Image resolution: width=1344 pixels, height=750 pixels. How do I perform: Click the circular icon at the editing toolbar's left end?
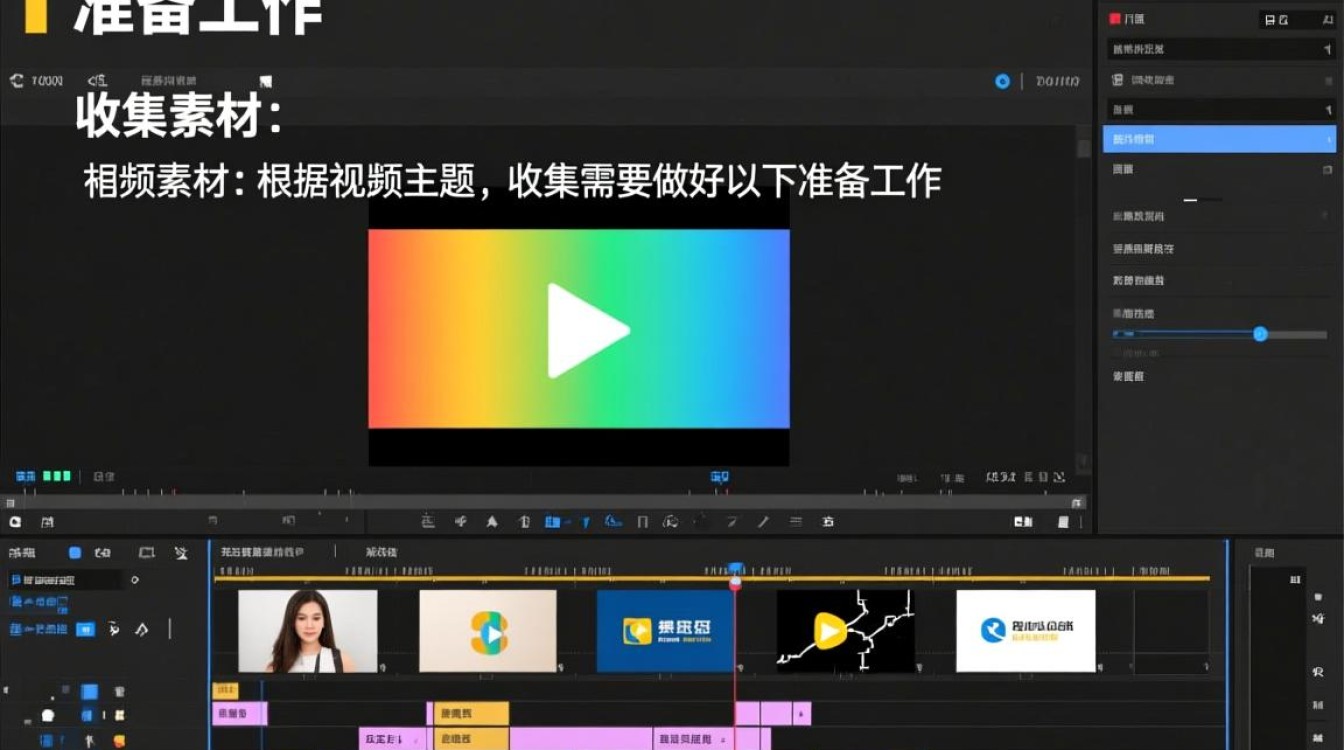pyautogui.click(x=15, y=521)
